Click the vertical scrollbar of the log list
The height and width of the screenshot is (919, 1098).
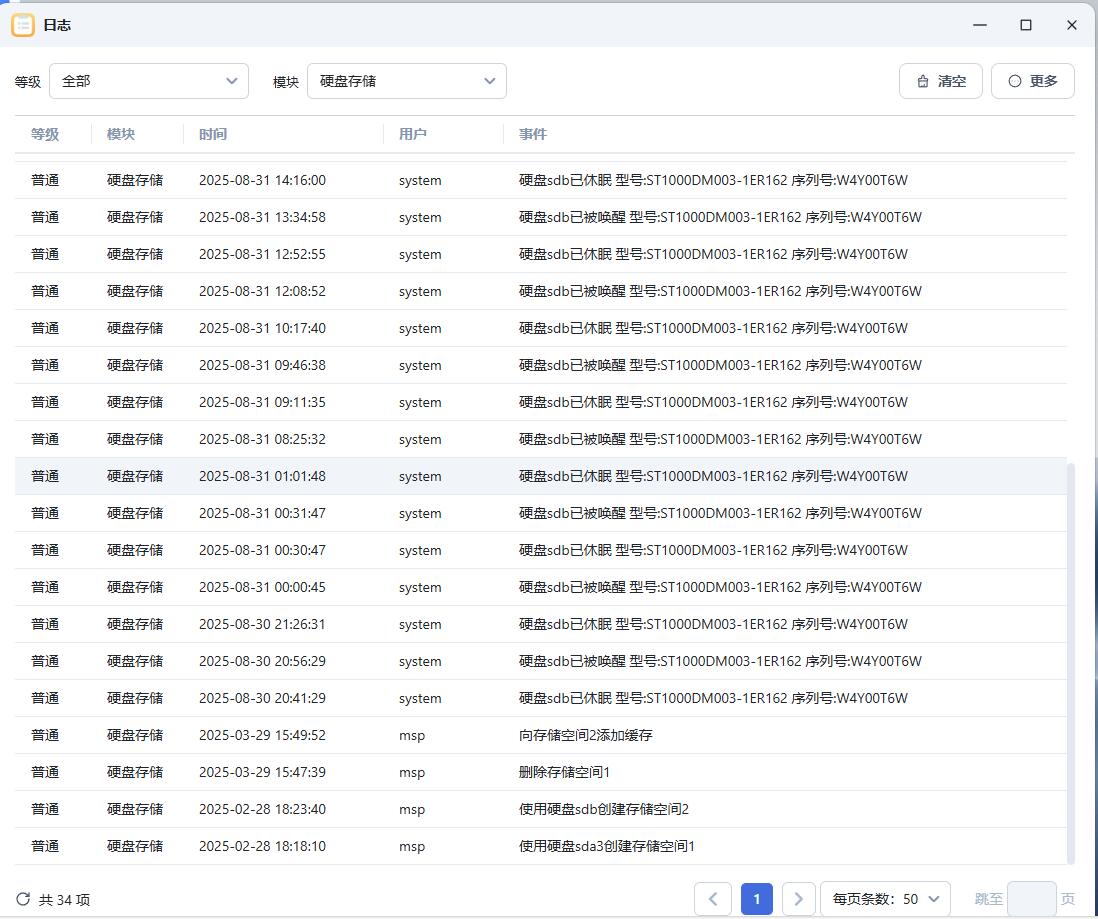(x=1071, y=660)
